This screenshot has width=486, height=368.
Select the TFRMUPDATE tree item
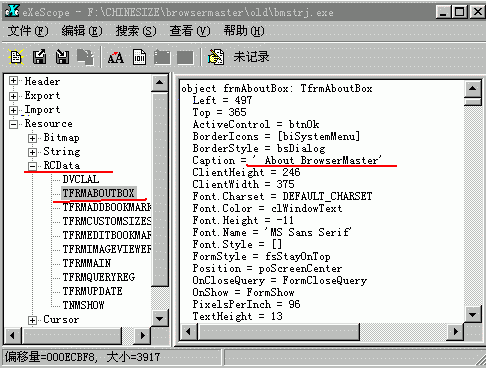pyautogui.click(x=92, y=291)
